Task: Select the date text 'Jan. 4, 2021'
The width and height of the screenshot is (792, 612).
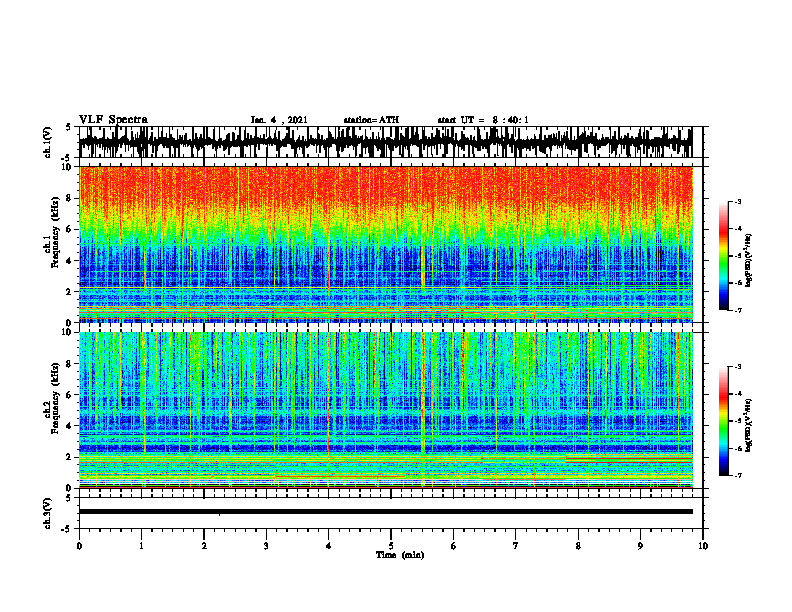Action: pos(279,120)
